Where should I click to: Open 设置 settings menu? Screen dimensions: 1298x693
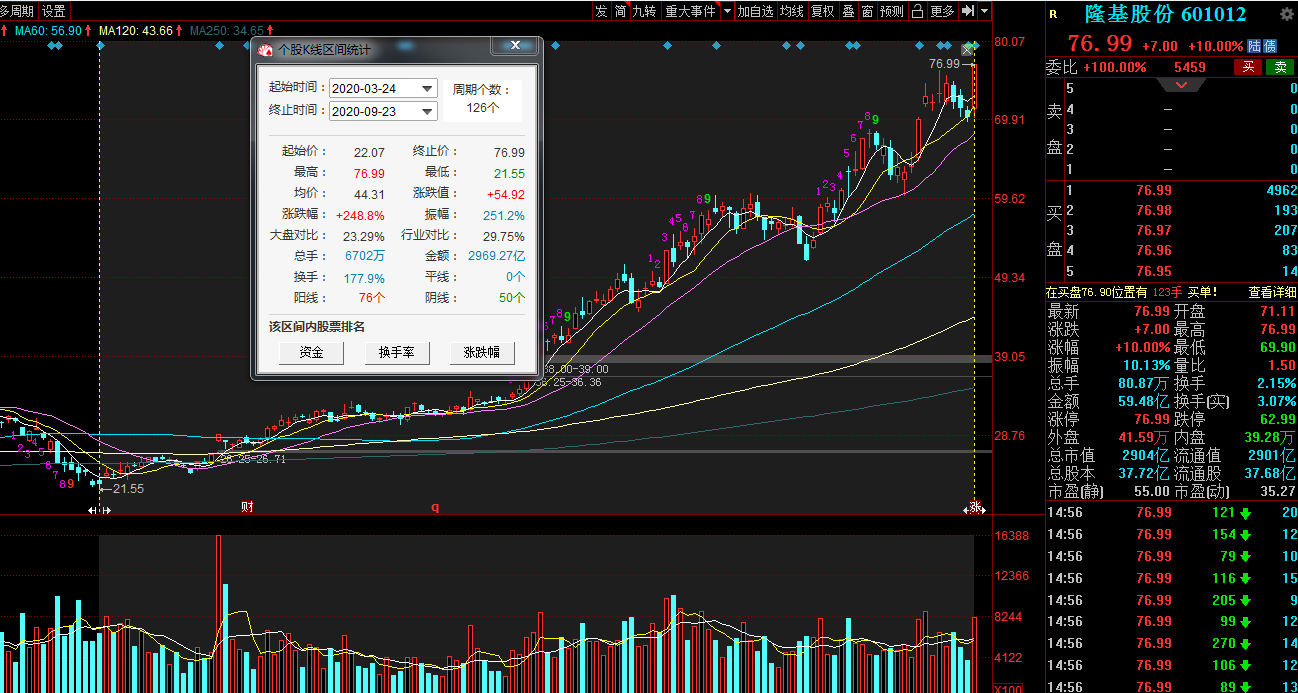[x=54, y=11]
